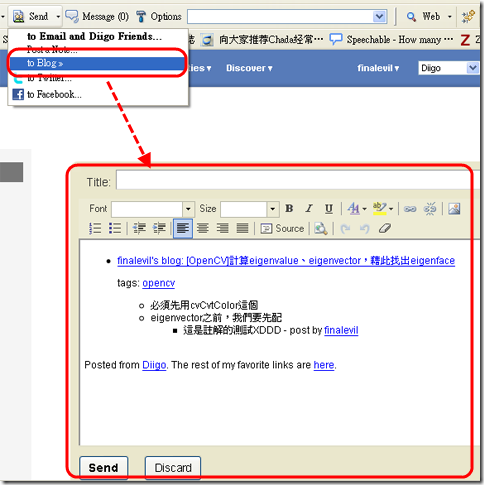Toggle the bulleted list icon
This screenshot has width=484, height=485.
tap(115, 229)
